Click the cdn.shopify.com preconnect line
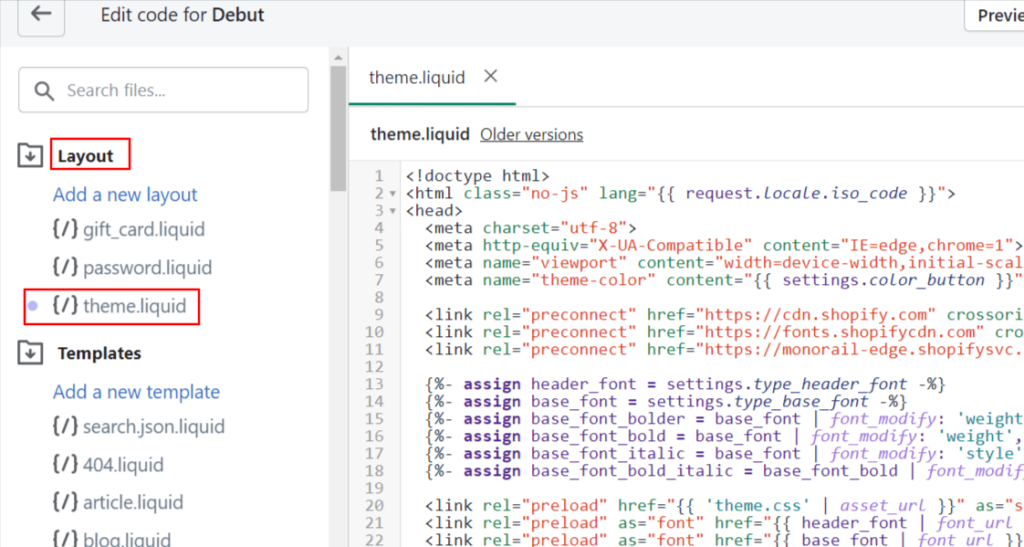This screenshot has width=1024, height=547. 724,315
